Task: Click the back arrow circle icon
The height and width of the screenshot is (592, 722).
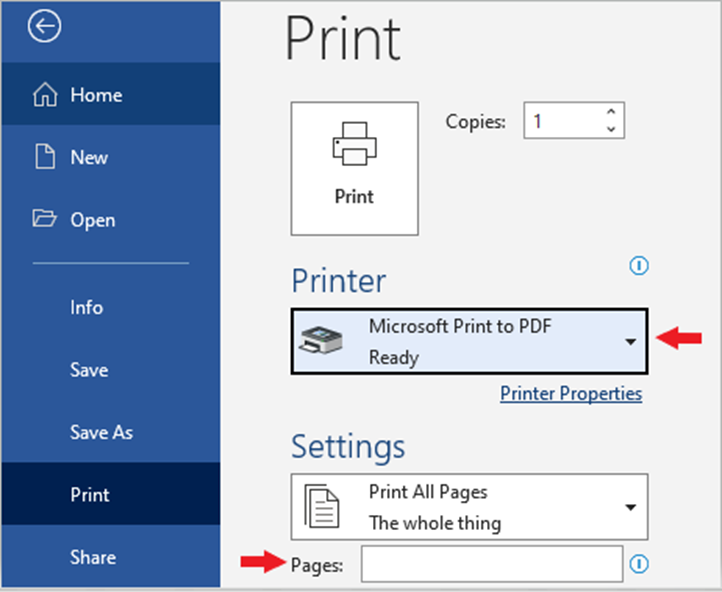Action: pyautogui.click(x=44, y=26)
